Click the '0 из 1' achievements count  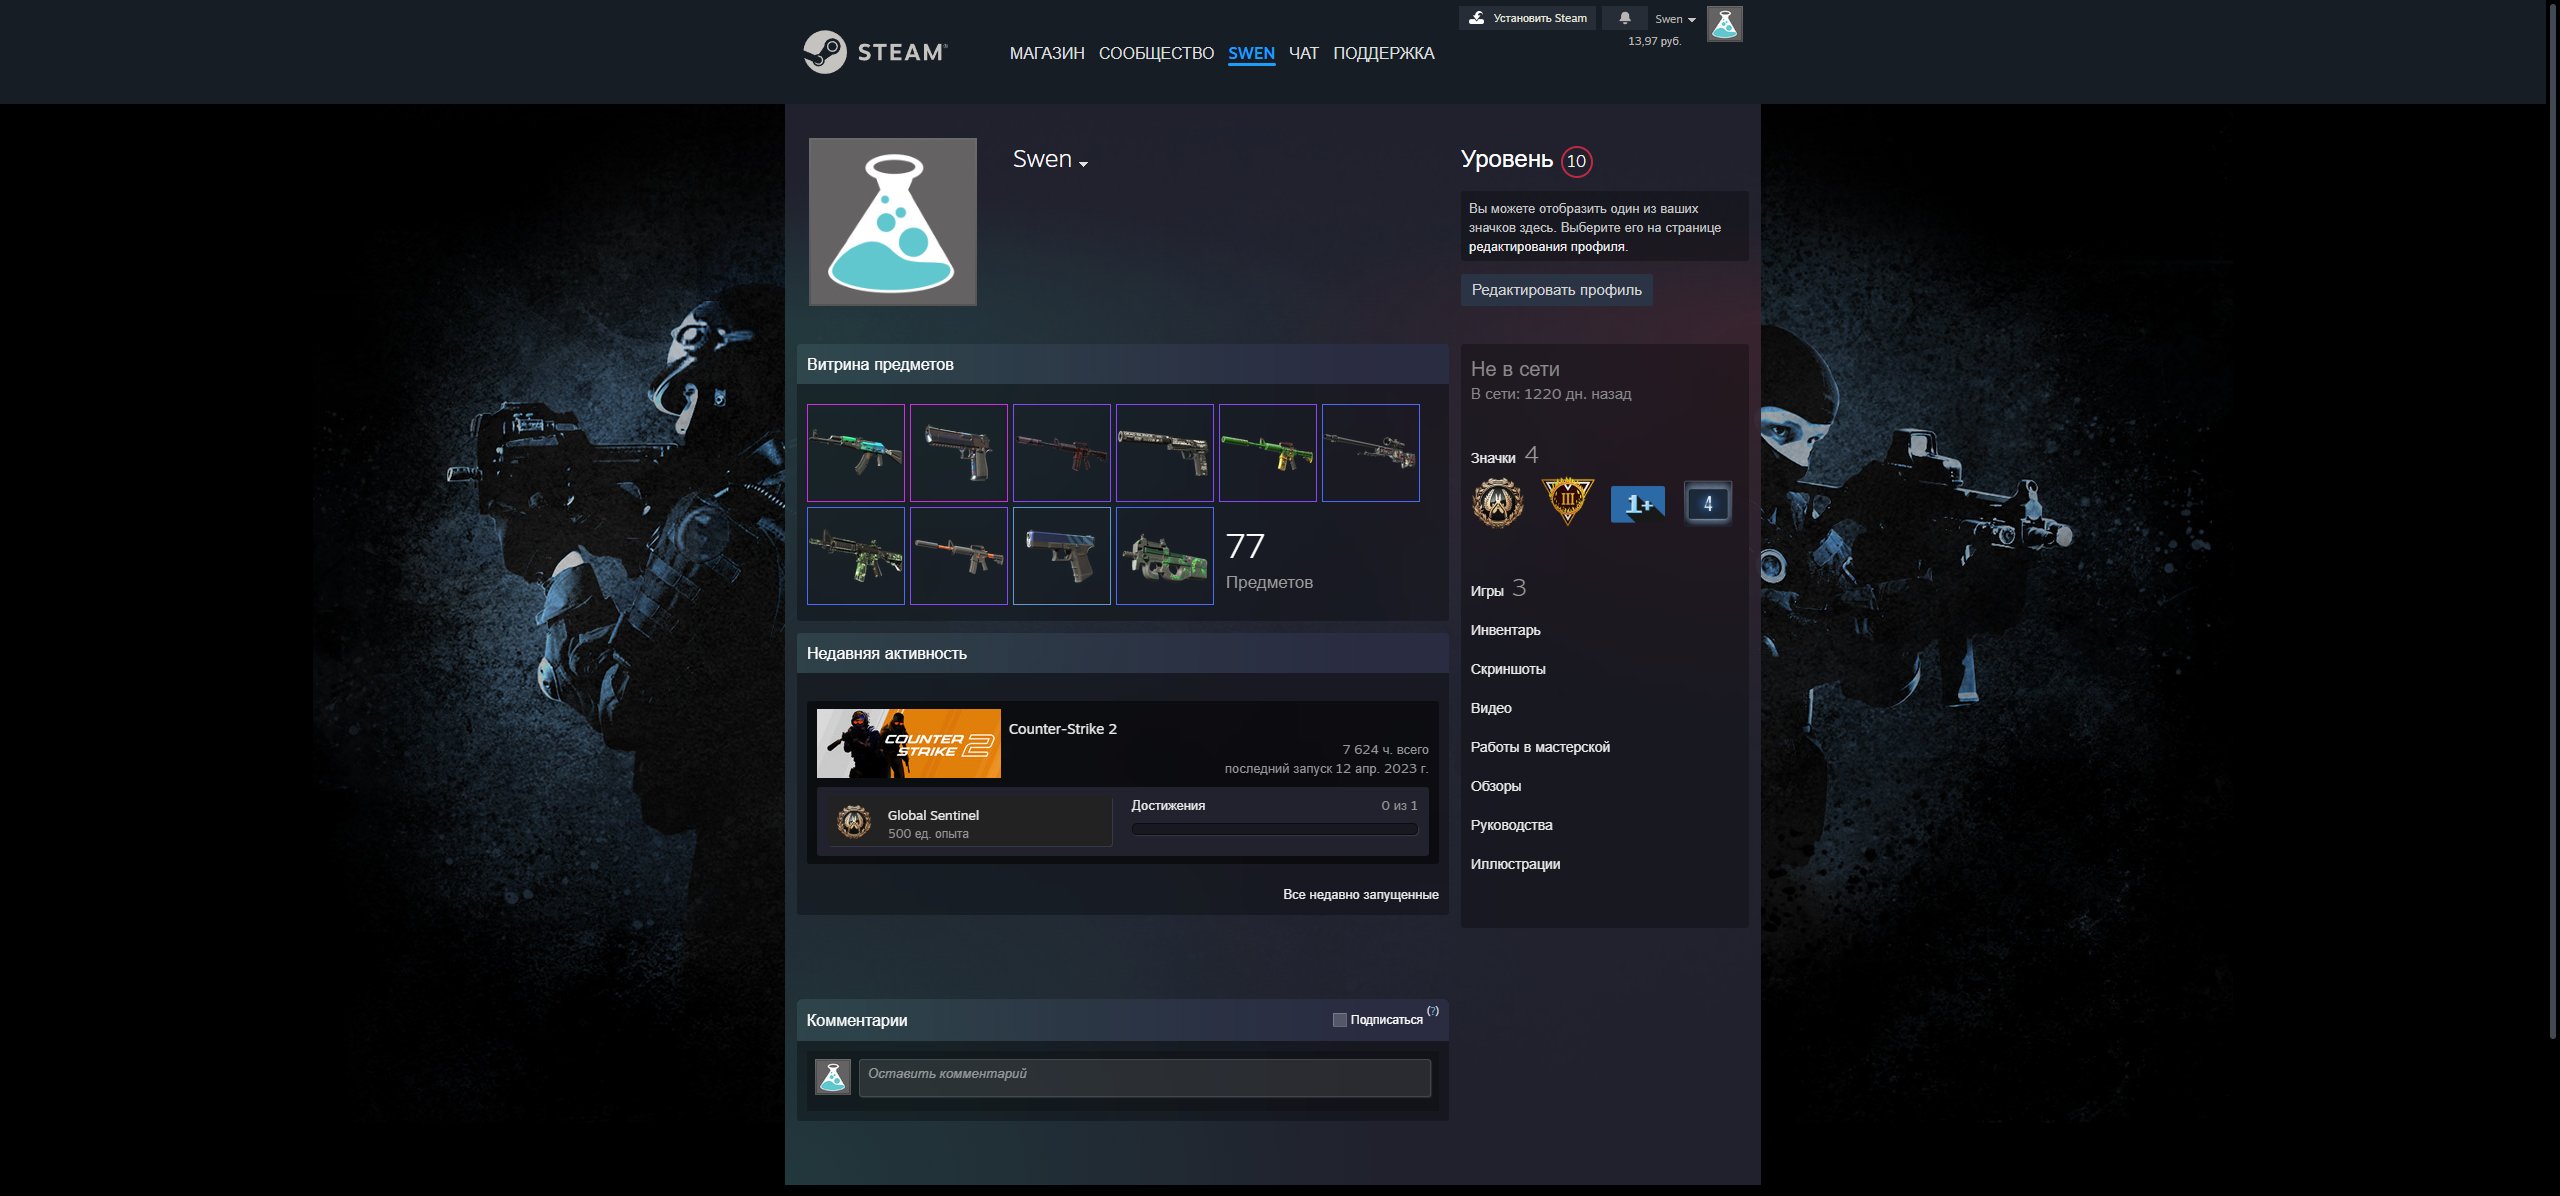tap(1399, 806)
